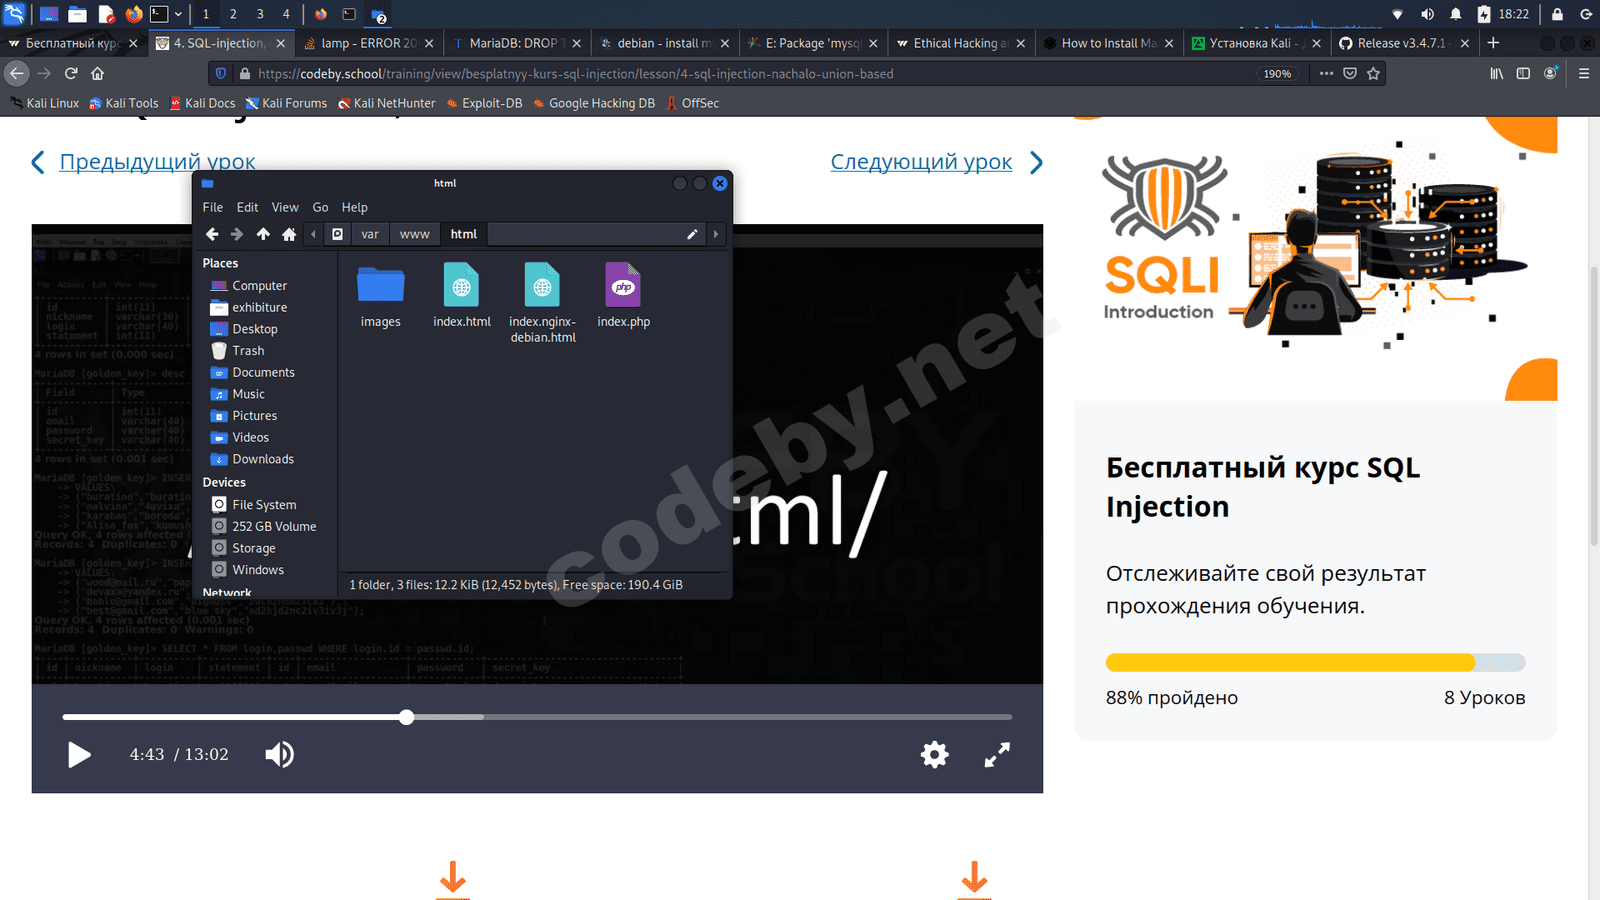Go to Следующий урок link
Screen dimensions: 1600x900
pos(921,162)
